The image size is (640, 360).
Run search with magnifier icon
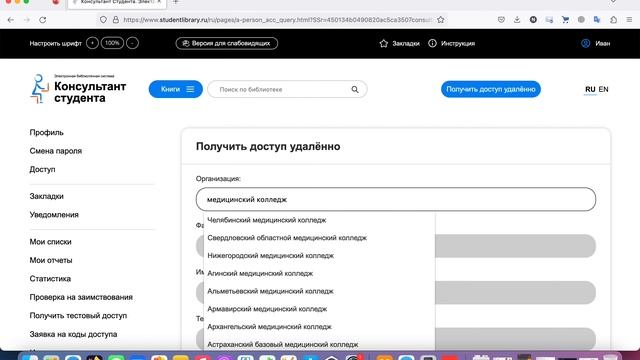pos(355,89)
